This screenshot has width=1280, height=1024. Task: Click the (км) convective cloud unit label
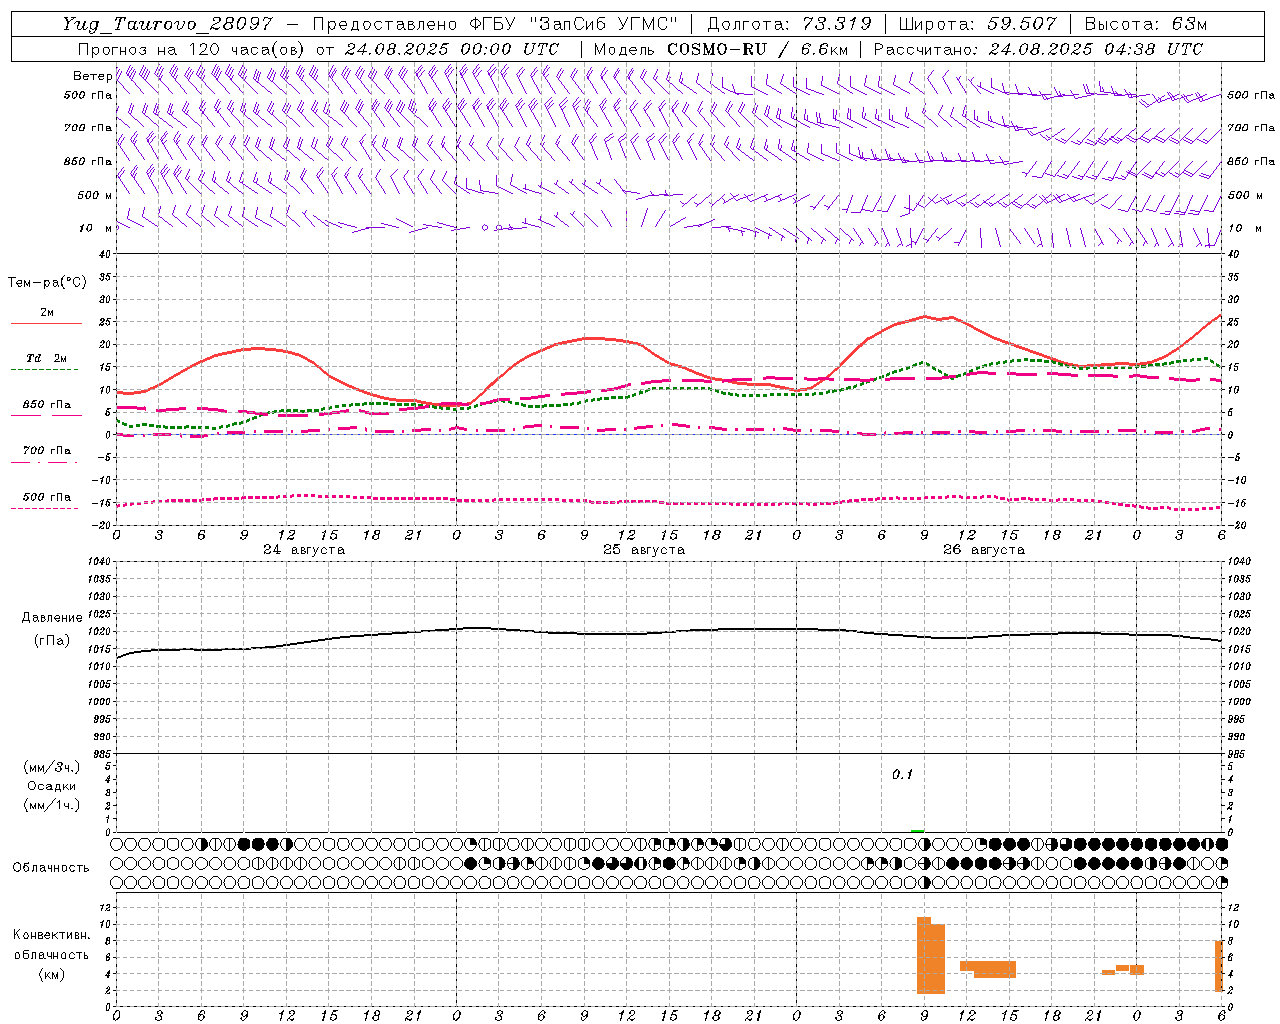point(52,974)
